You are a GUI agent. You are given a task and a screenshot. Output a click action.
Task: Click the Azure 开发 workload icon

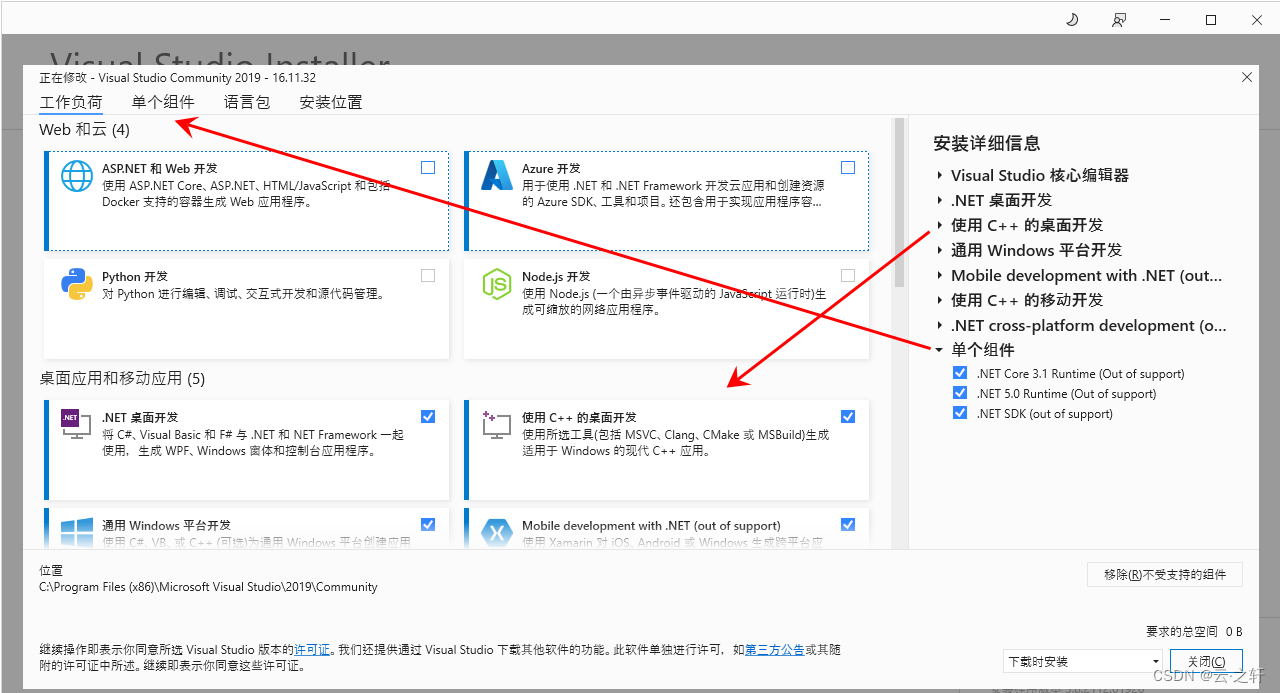497,175
